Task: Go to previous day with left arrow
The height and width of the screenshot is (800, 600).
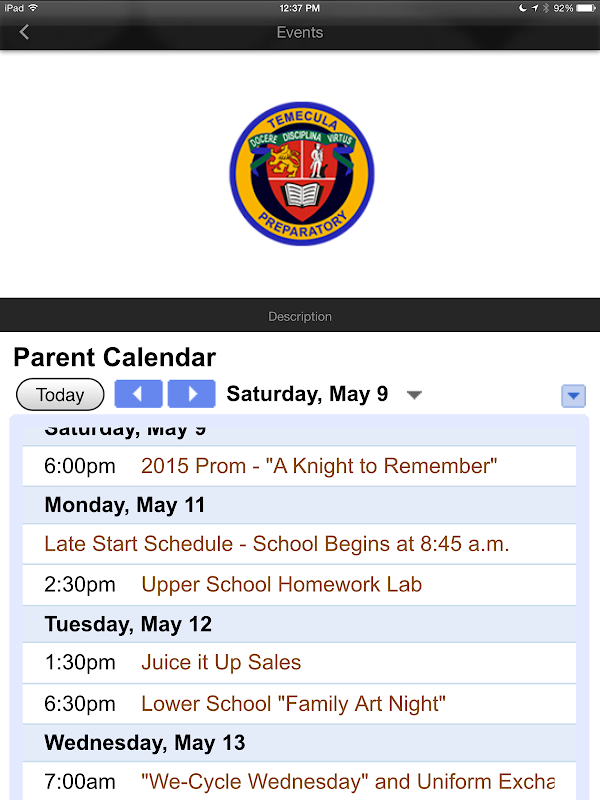Action: [x=138, y=394]
